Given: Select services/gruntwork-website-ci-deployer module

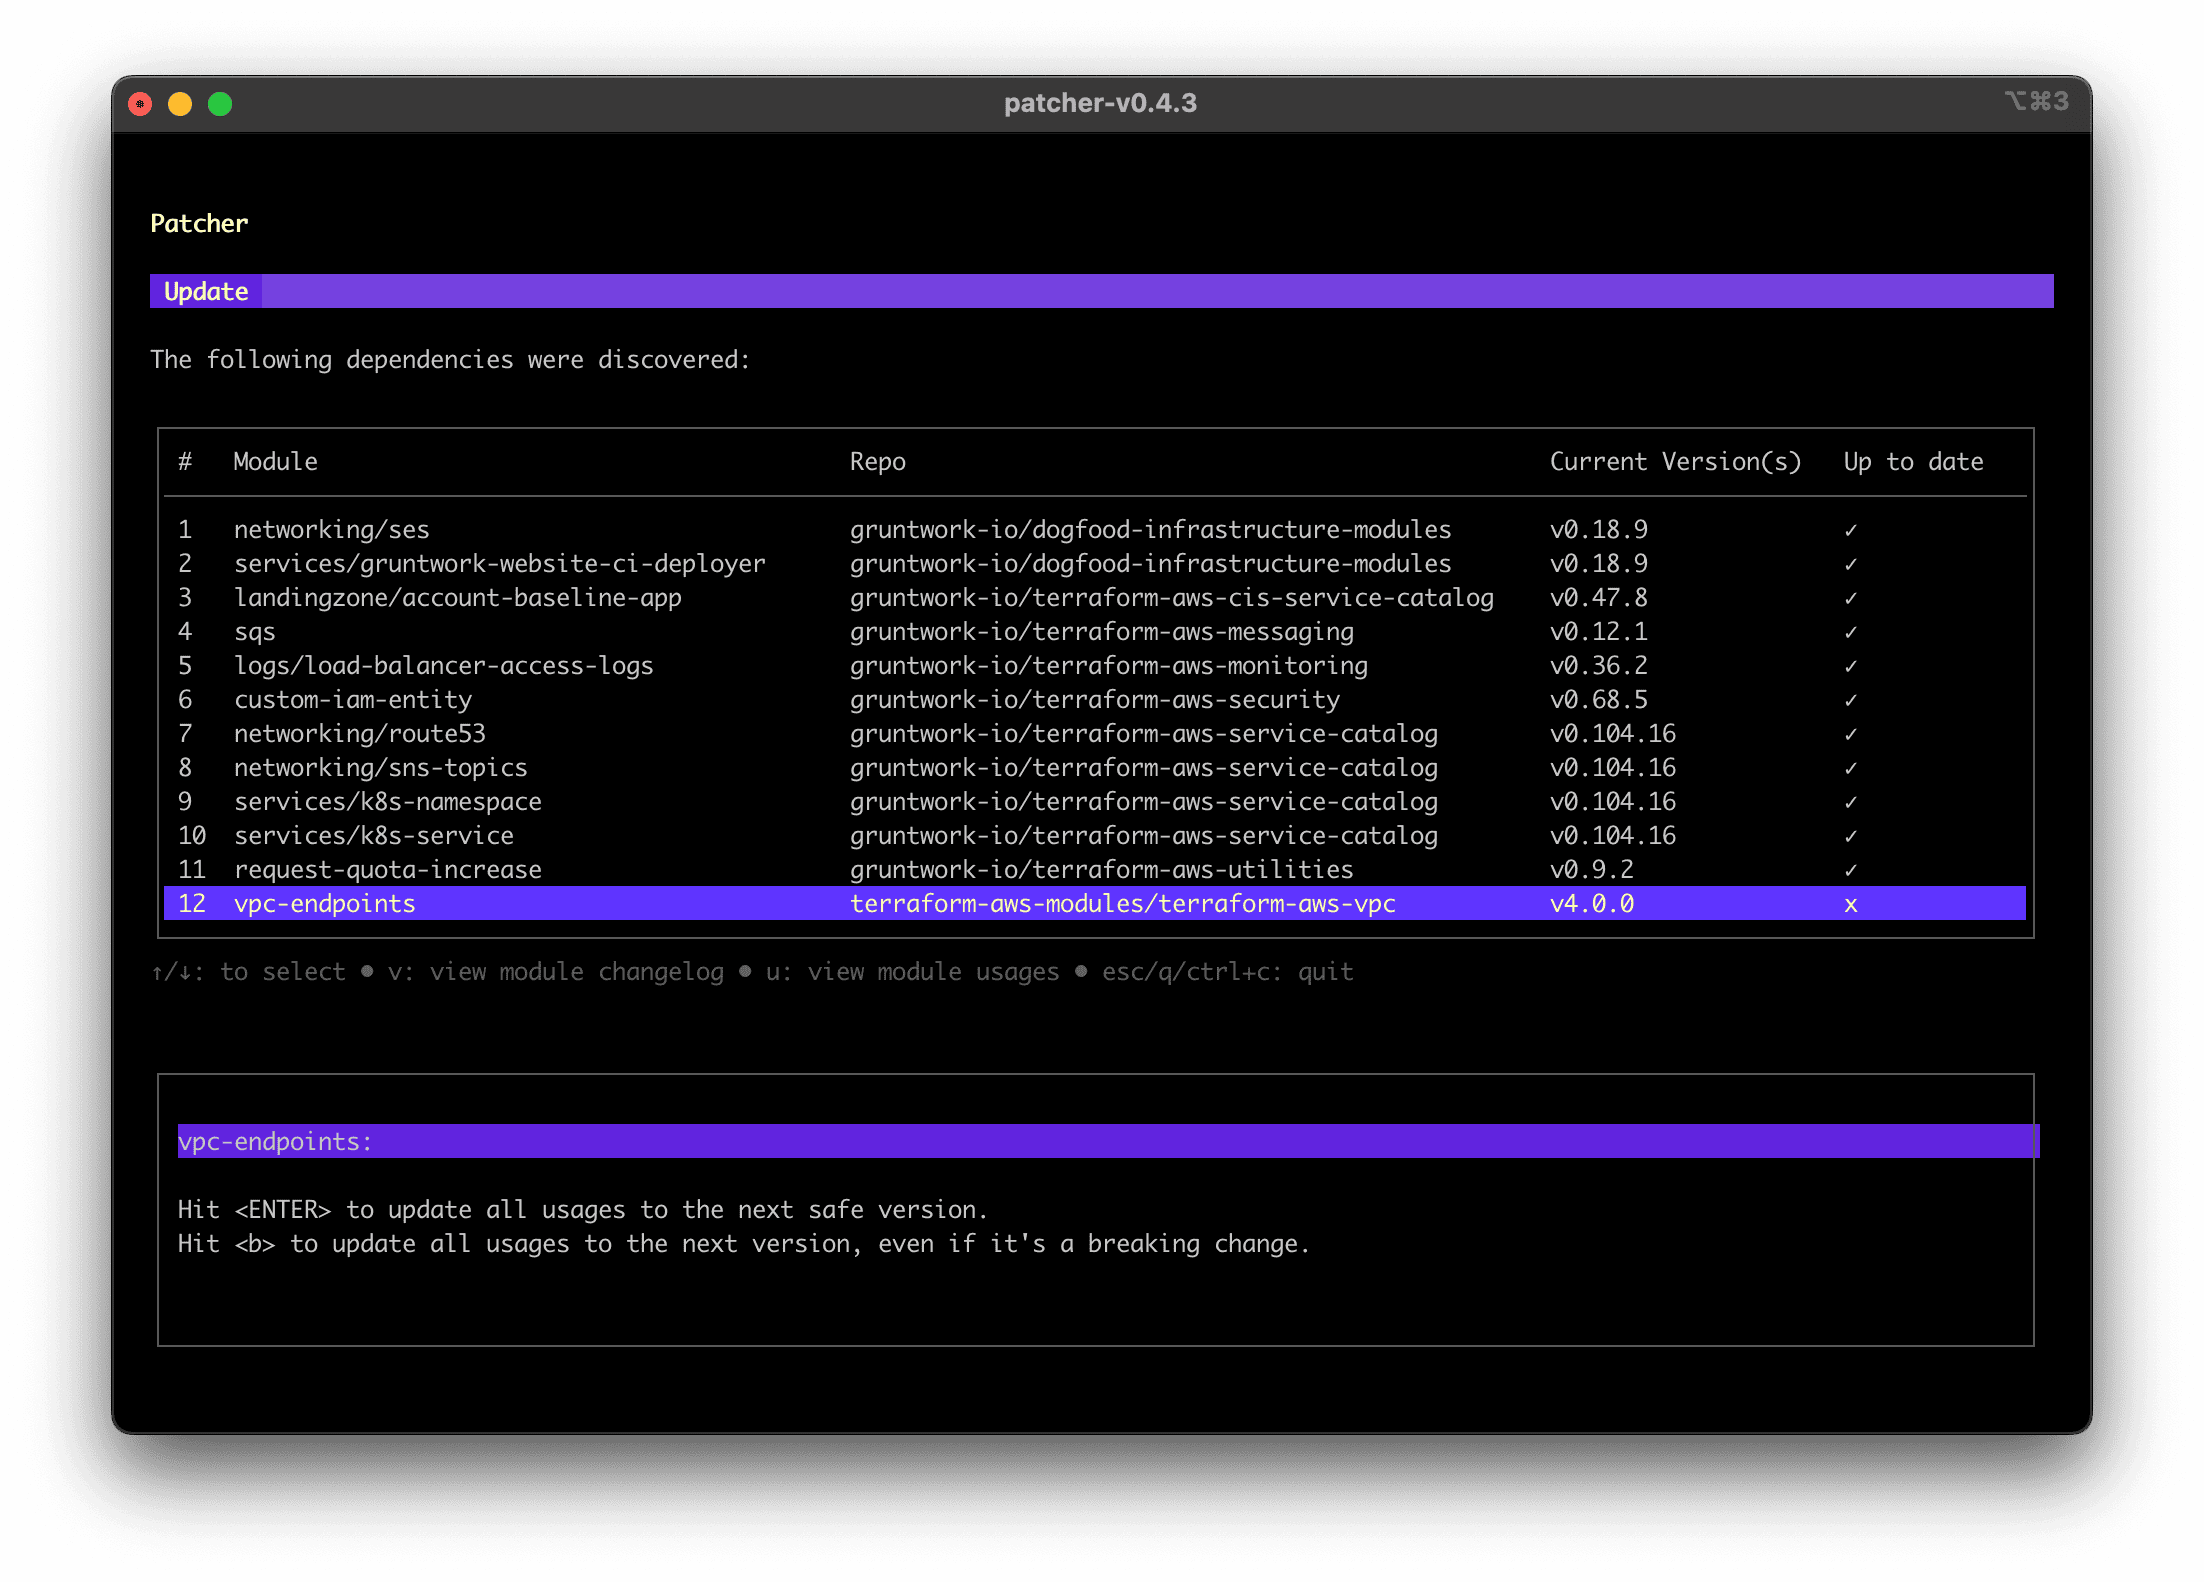Looking at the screenshot, I should [1094, 563].
